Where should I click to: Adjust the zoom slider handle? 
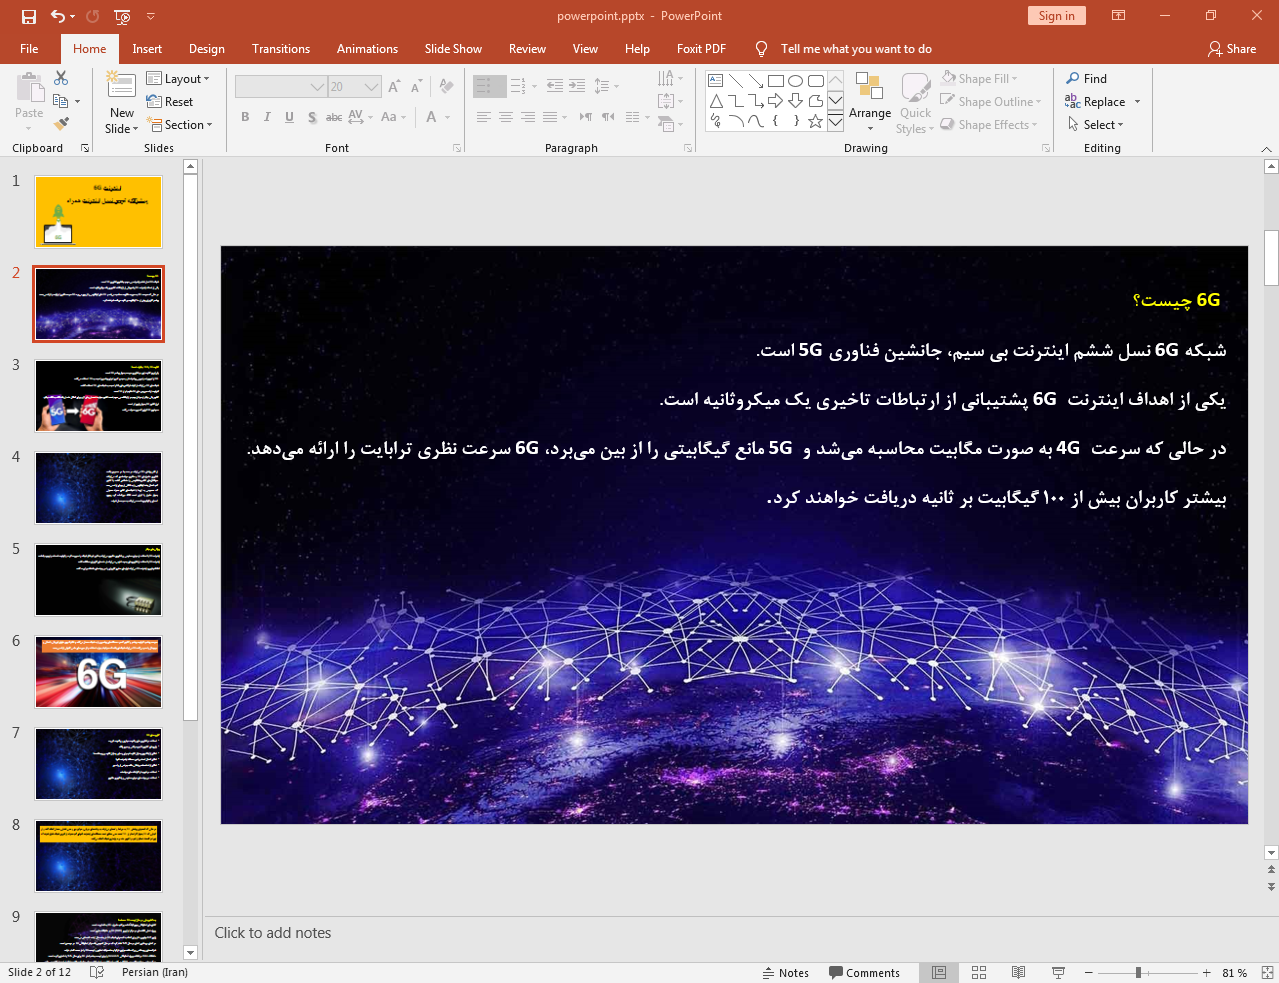tap(1138, 973)
